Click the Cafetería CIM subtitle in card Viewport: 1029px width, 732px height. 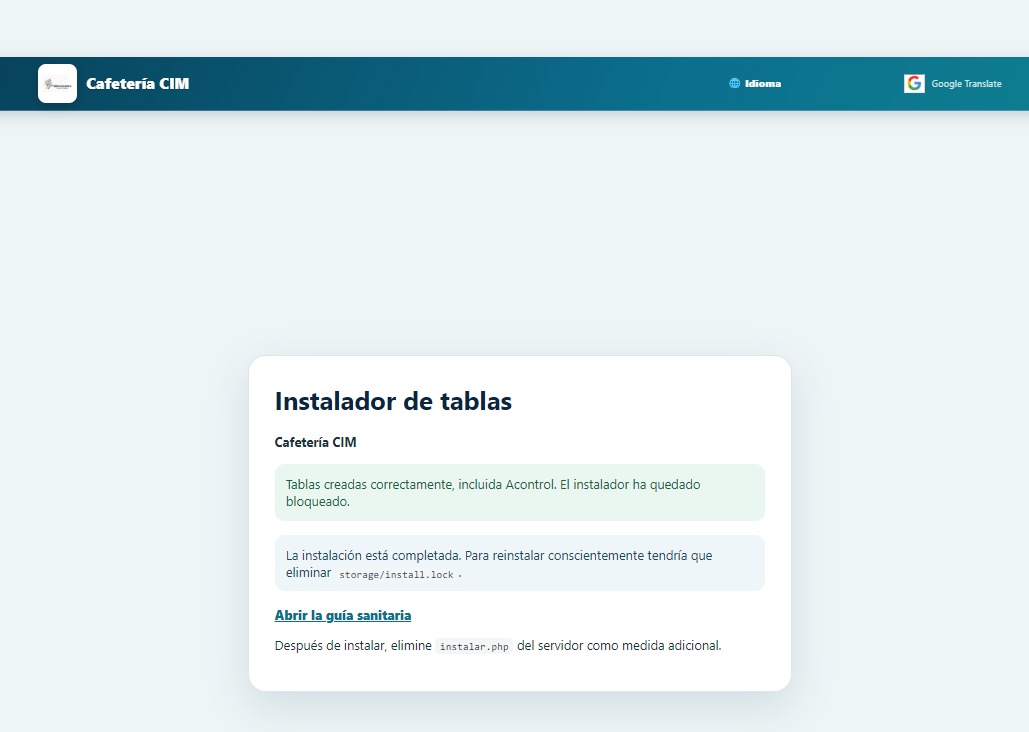point(315,442)
